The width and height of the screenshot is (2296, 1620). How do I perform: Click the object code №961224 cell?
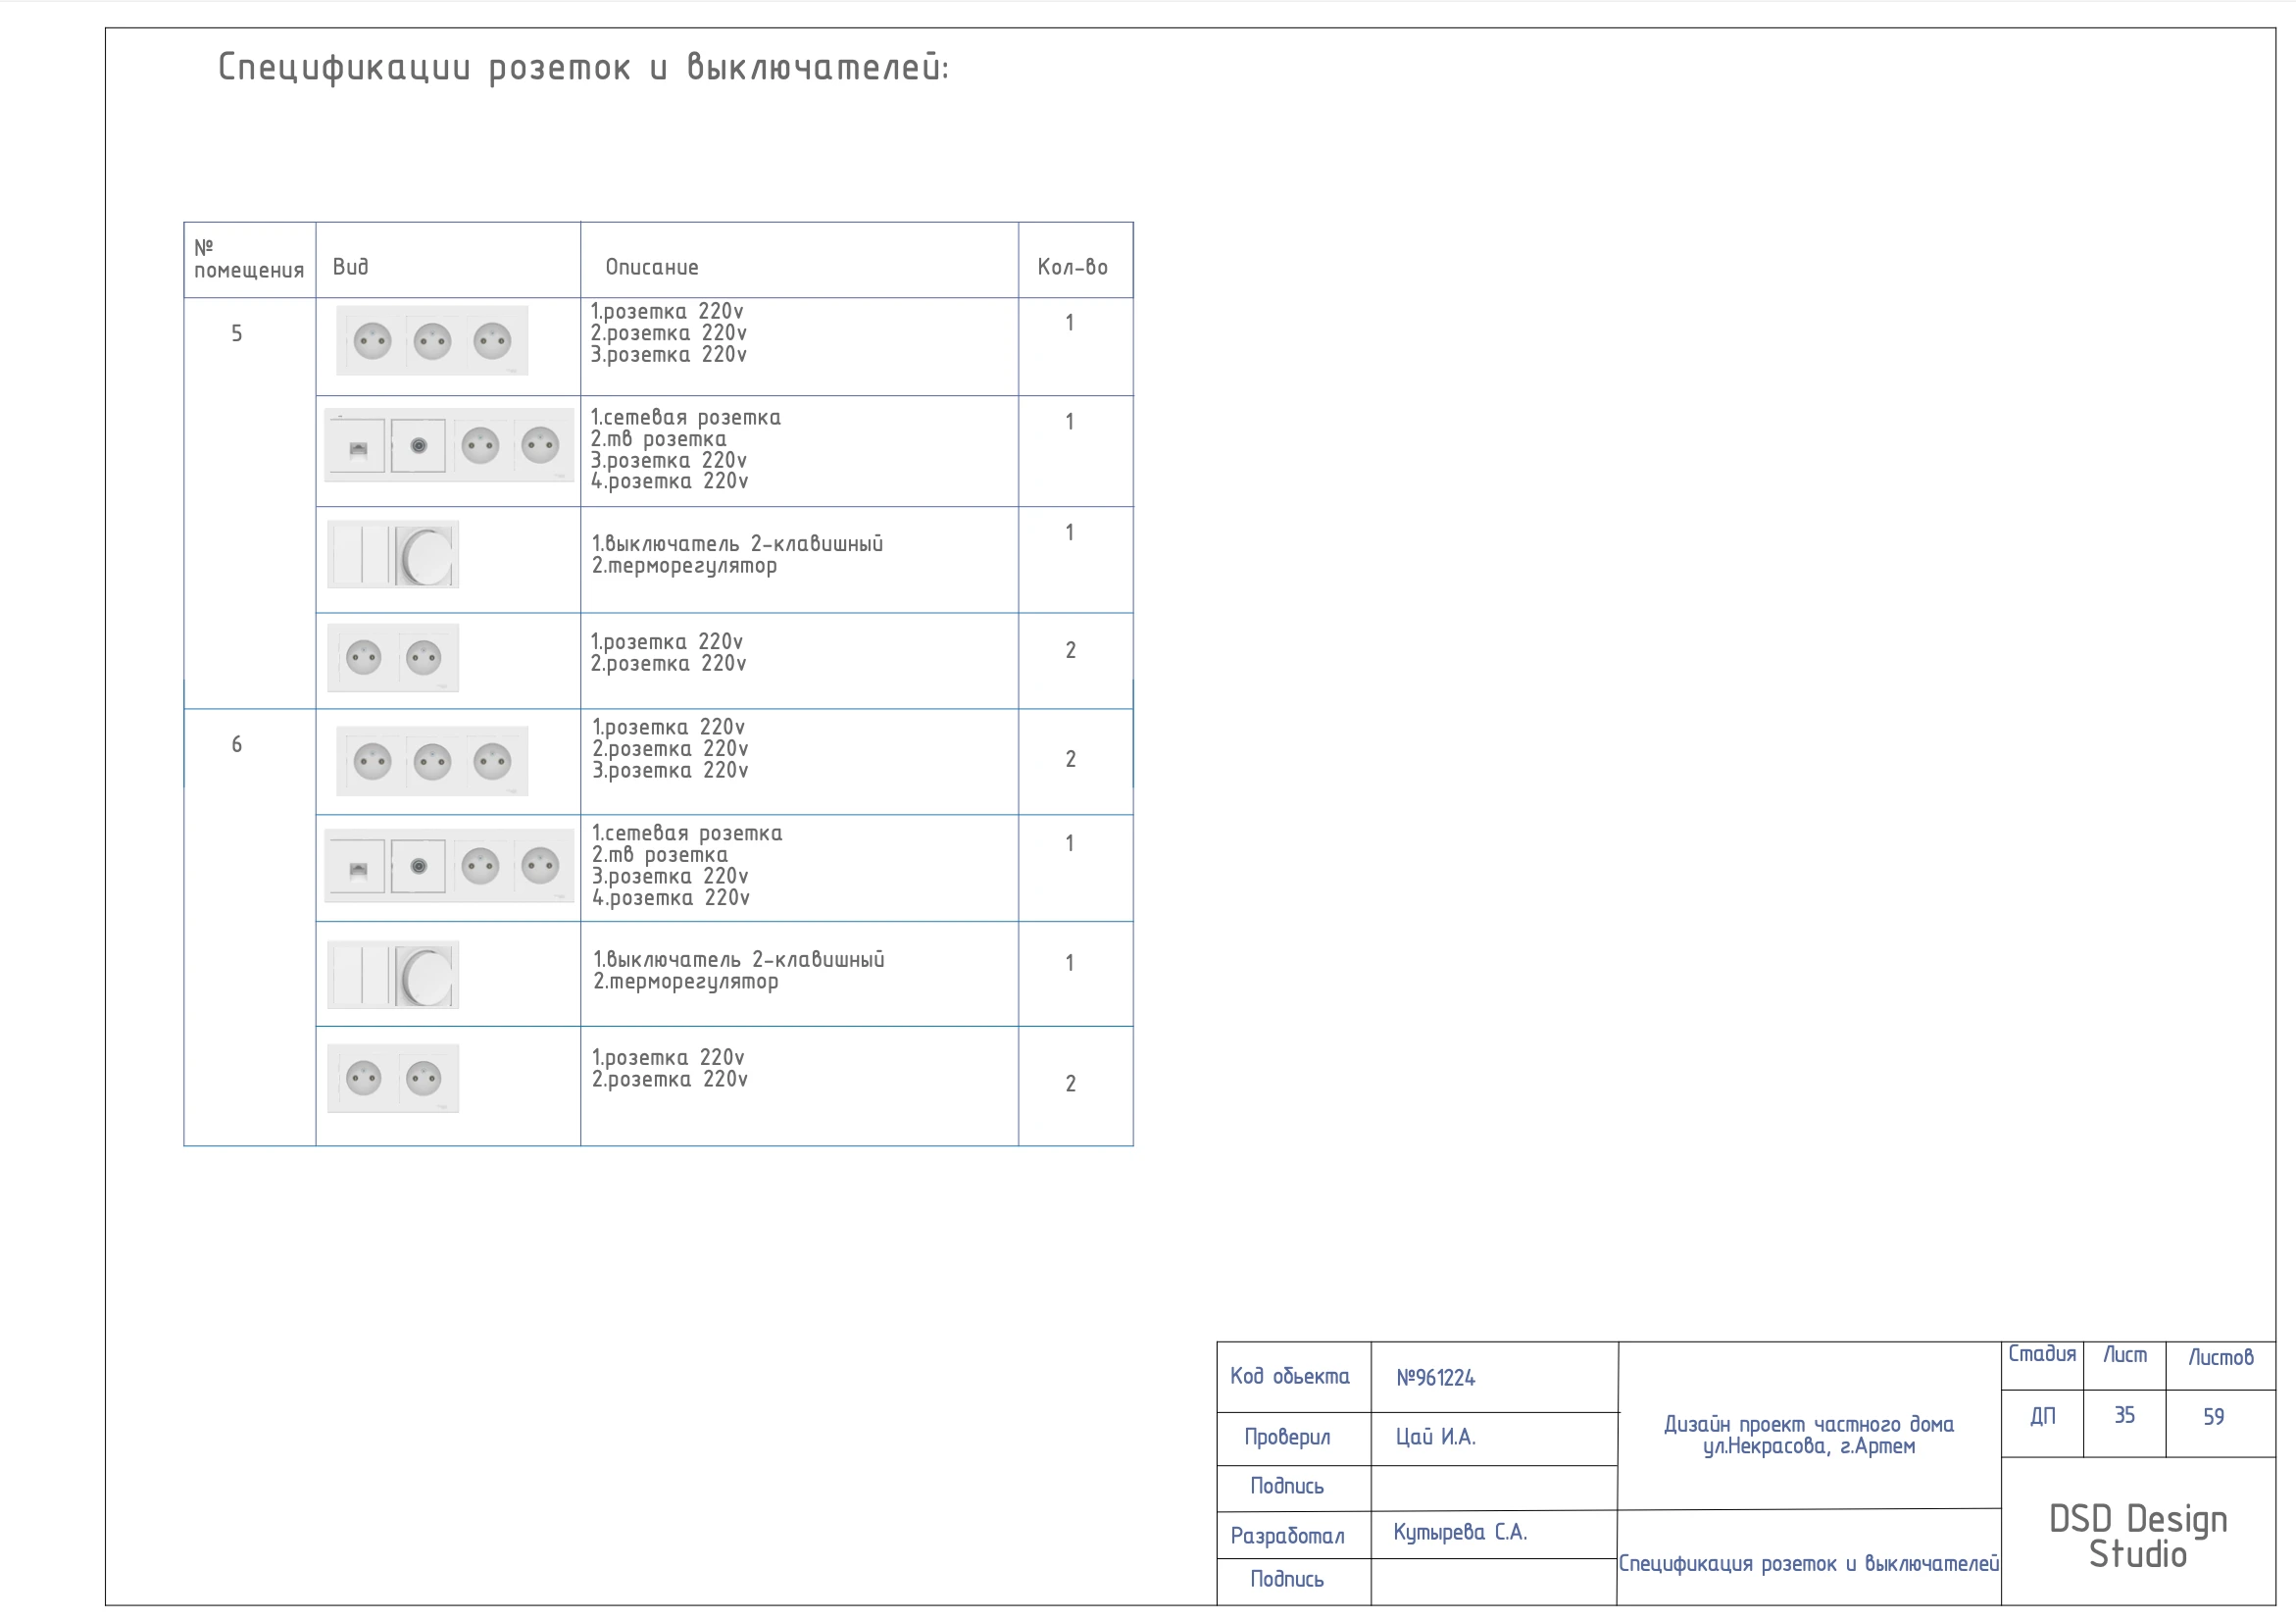[1435, 1378]
